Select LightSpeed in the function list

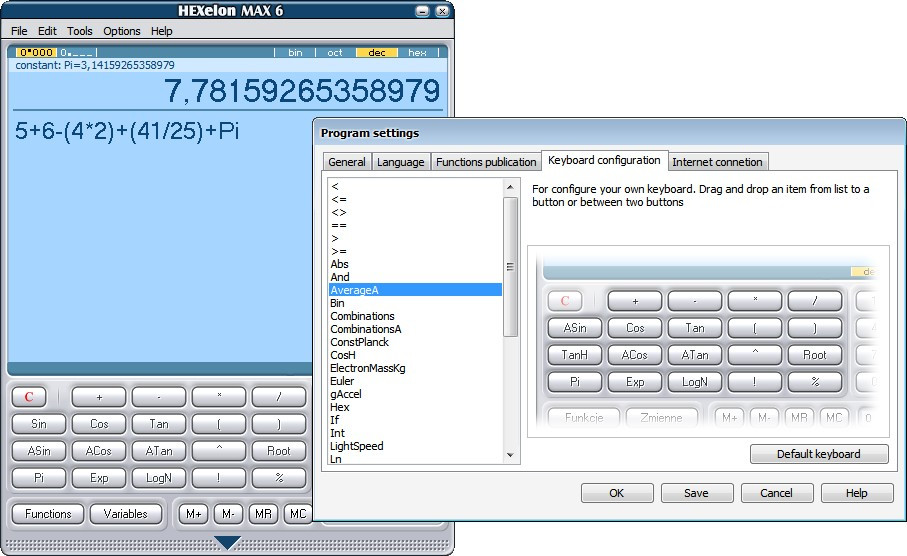pyautogui.click(x=415, y=446)
